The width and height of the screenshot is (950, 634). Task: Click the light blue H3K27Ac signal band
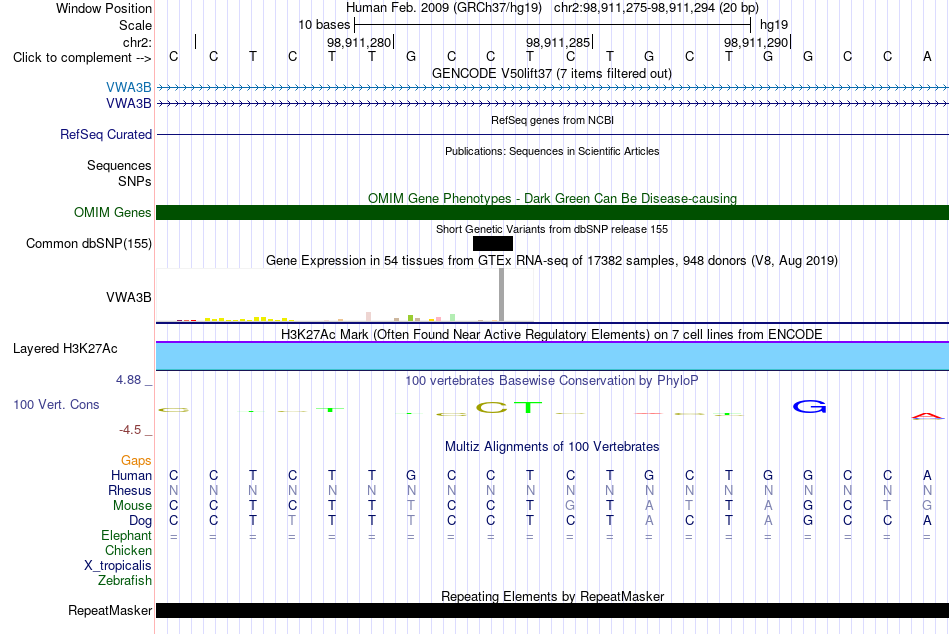click(x=552, y=356)
